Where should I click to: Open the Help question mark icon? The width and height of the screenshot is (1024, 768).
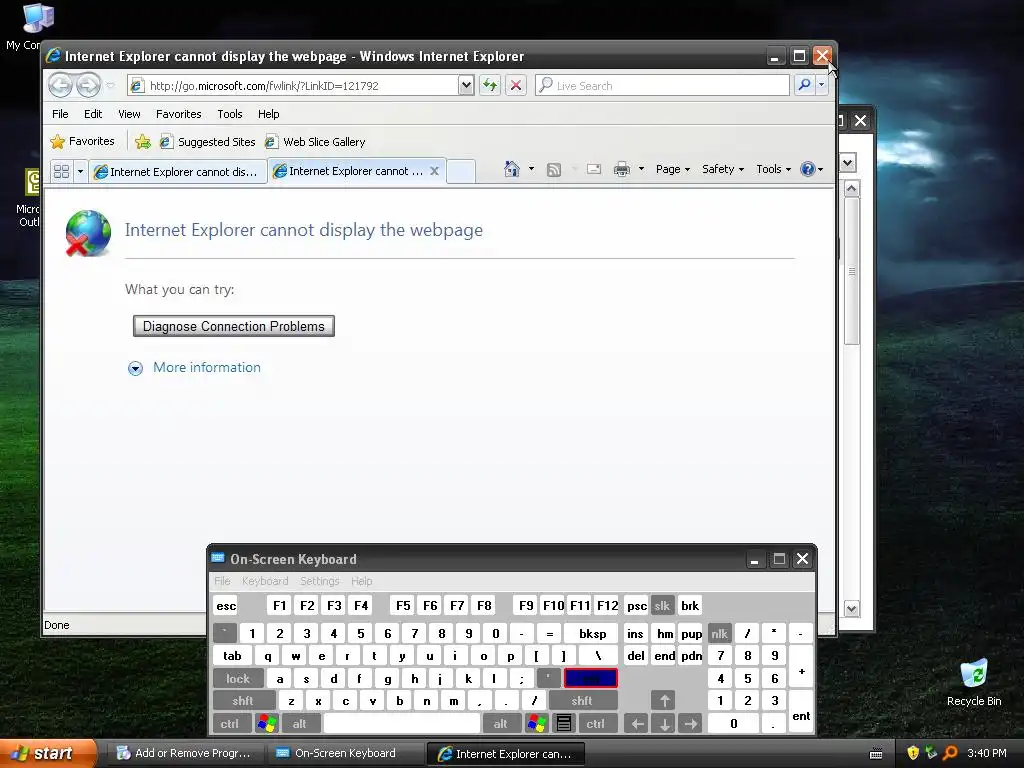click(x=808, y=169)
